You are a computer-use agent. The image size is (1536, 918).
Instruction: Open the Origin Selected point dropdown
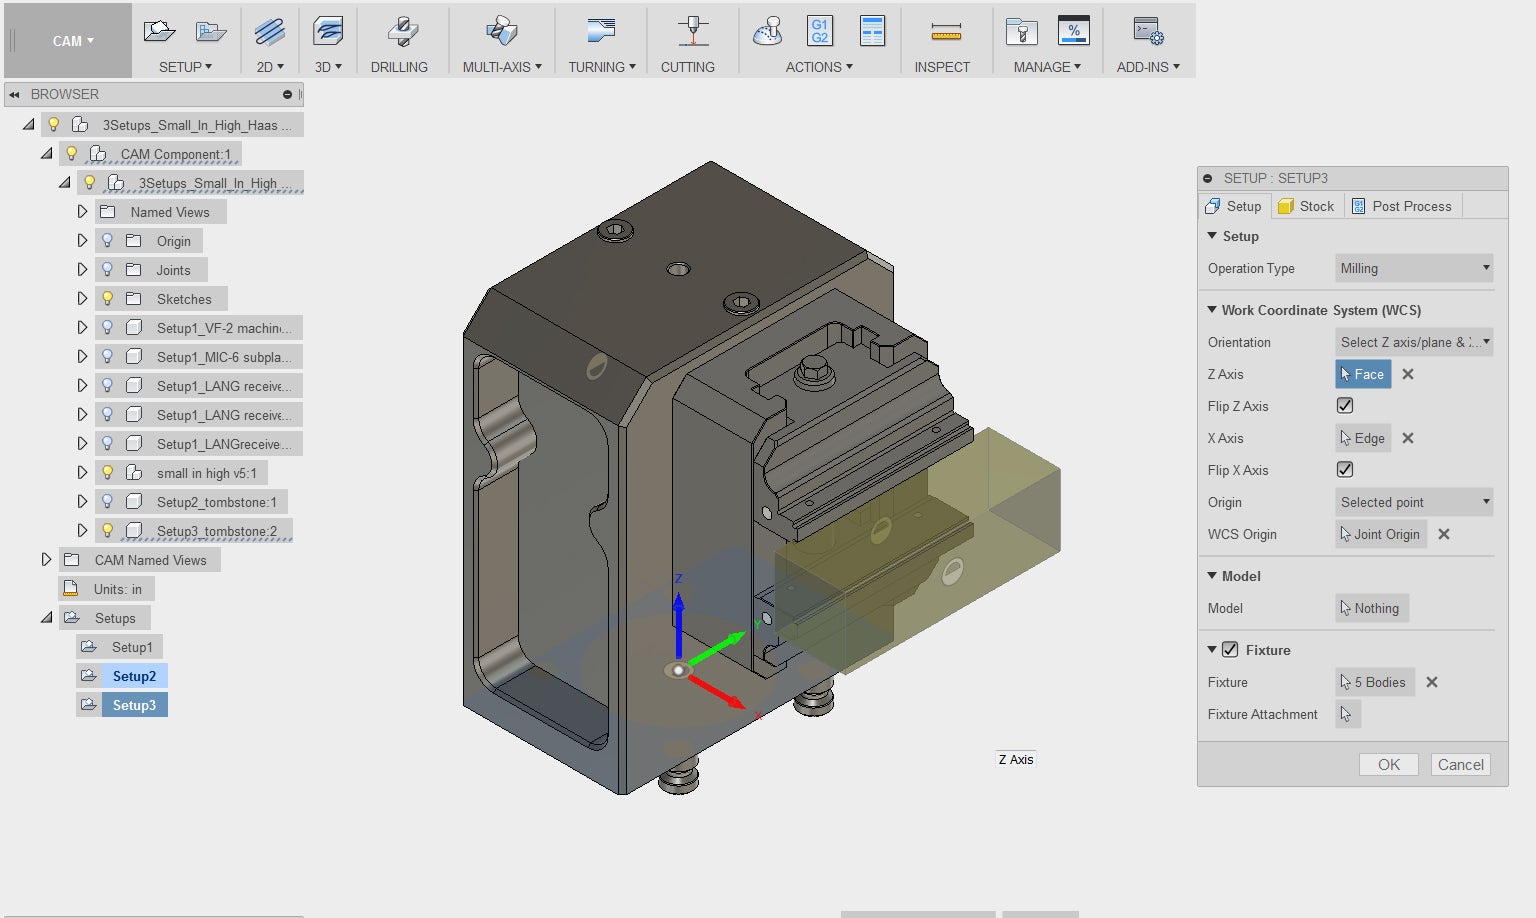[x=1413, y=502]
